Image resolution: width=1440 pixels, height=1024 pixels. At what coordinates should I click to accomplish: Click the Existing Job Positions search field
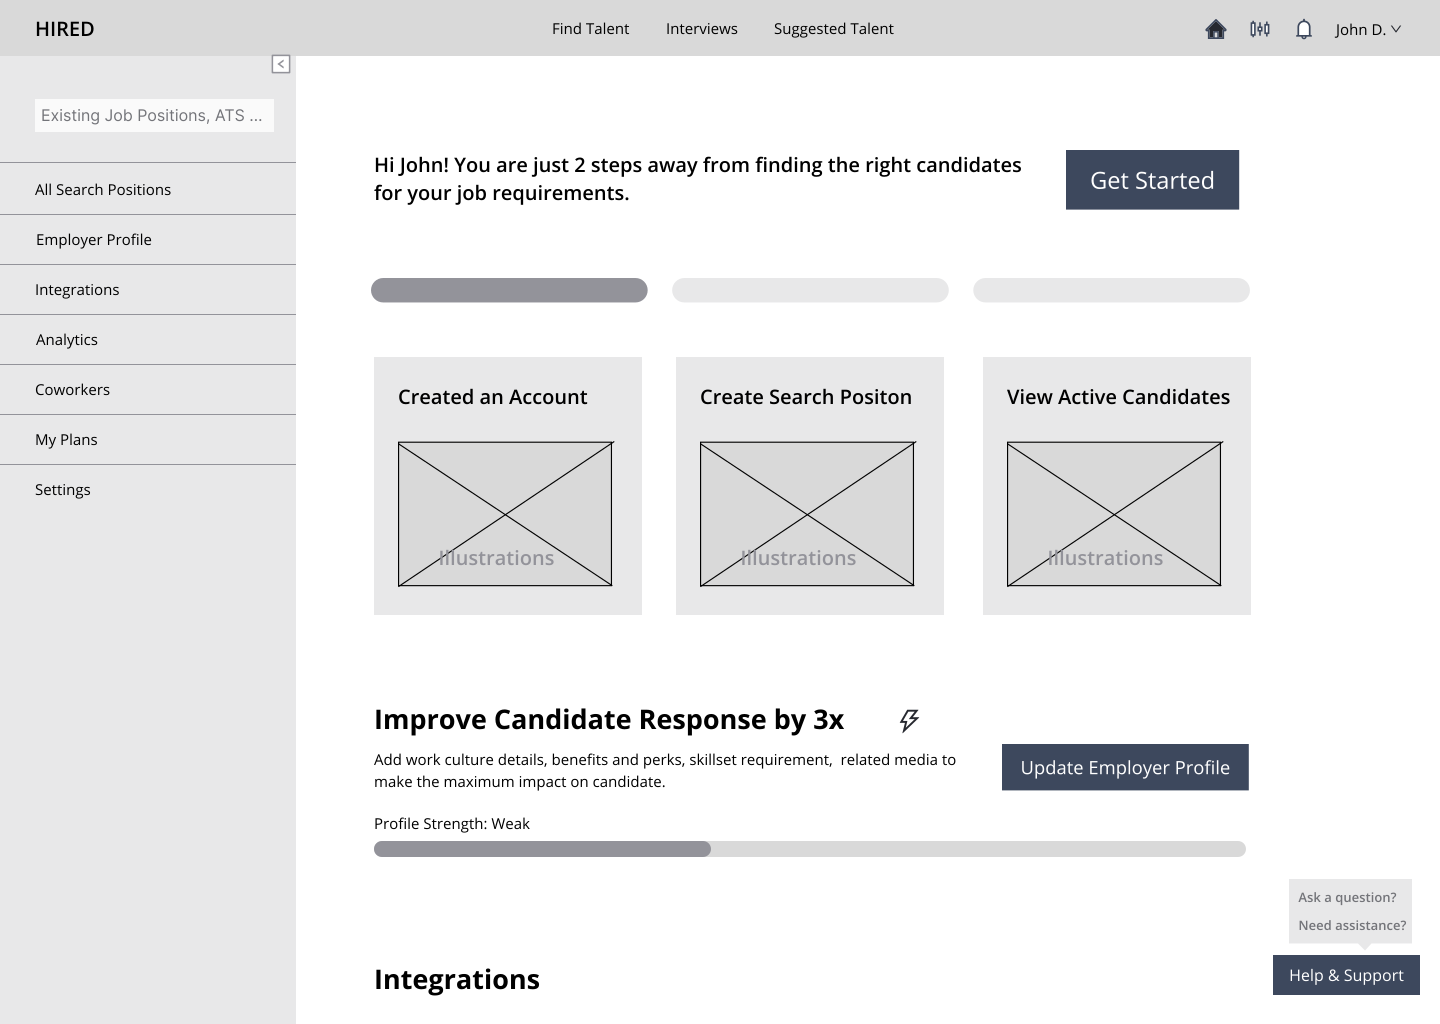pos(154,115)
